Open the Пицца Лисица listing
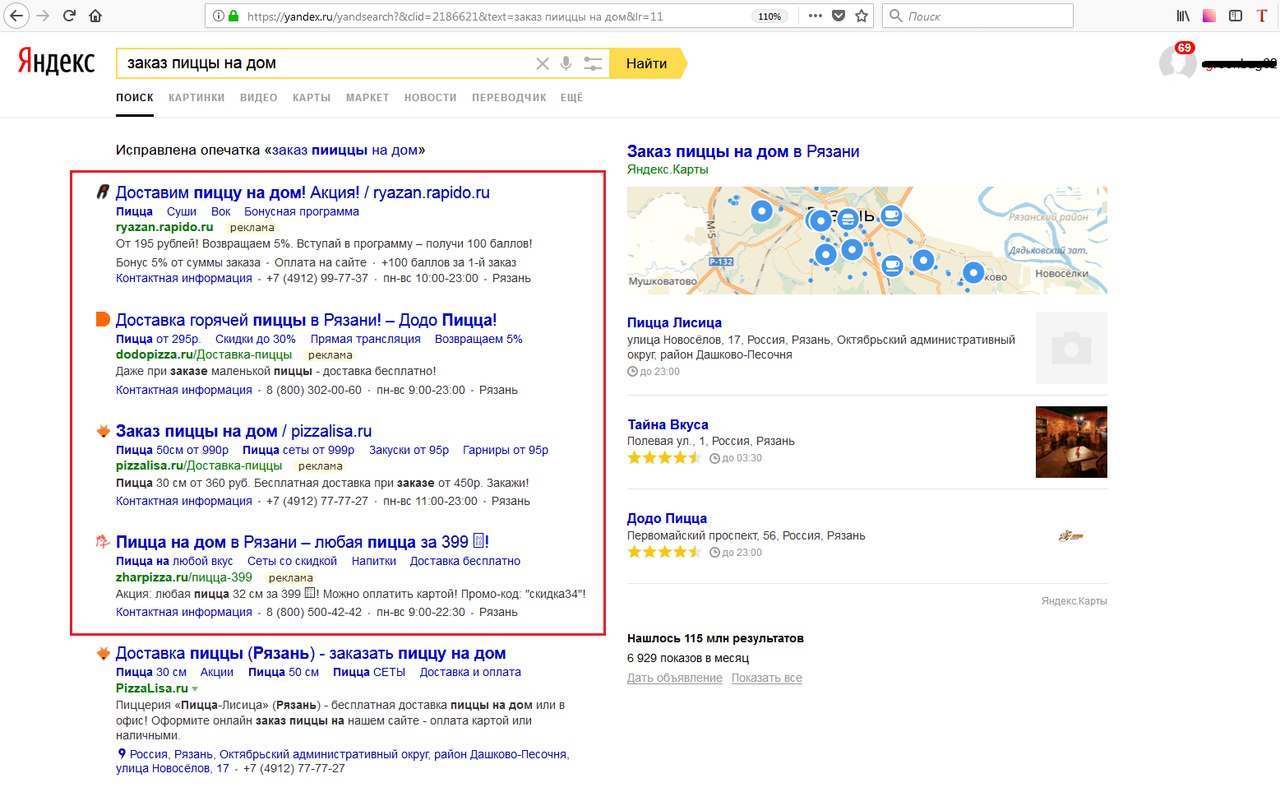Screen dimensions: 1280x792 click(x=674, y=323)
